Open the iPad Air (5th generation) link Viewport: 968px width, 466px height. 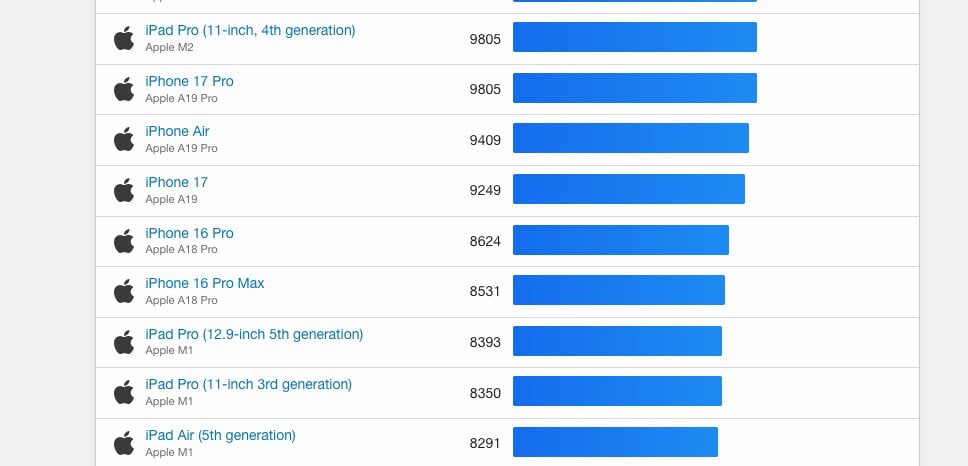220,435
